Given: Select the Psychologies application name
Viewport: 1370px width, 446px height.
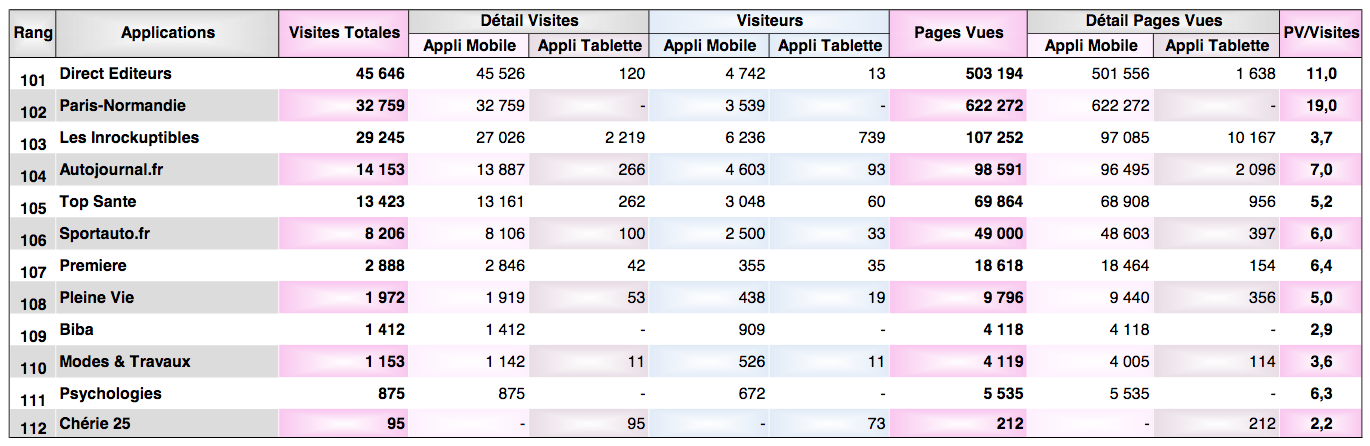Looking at the screenshot, I should pyautogui.click(x=110, y=394).
